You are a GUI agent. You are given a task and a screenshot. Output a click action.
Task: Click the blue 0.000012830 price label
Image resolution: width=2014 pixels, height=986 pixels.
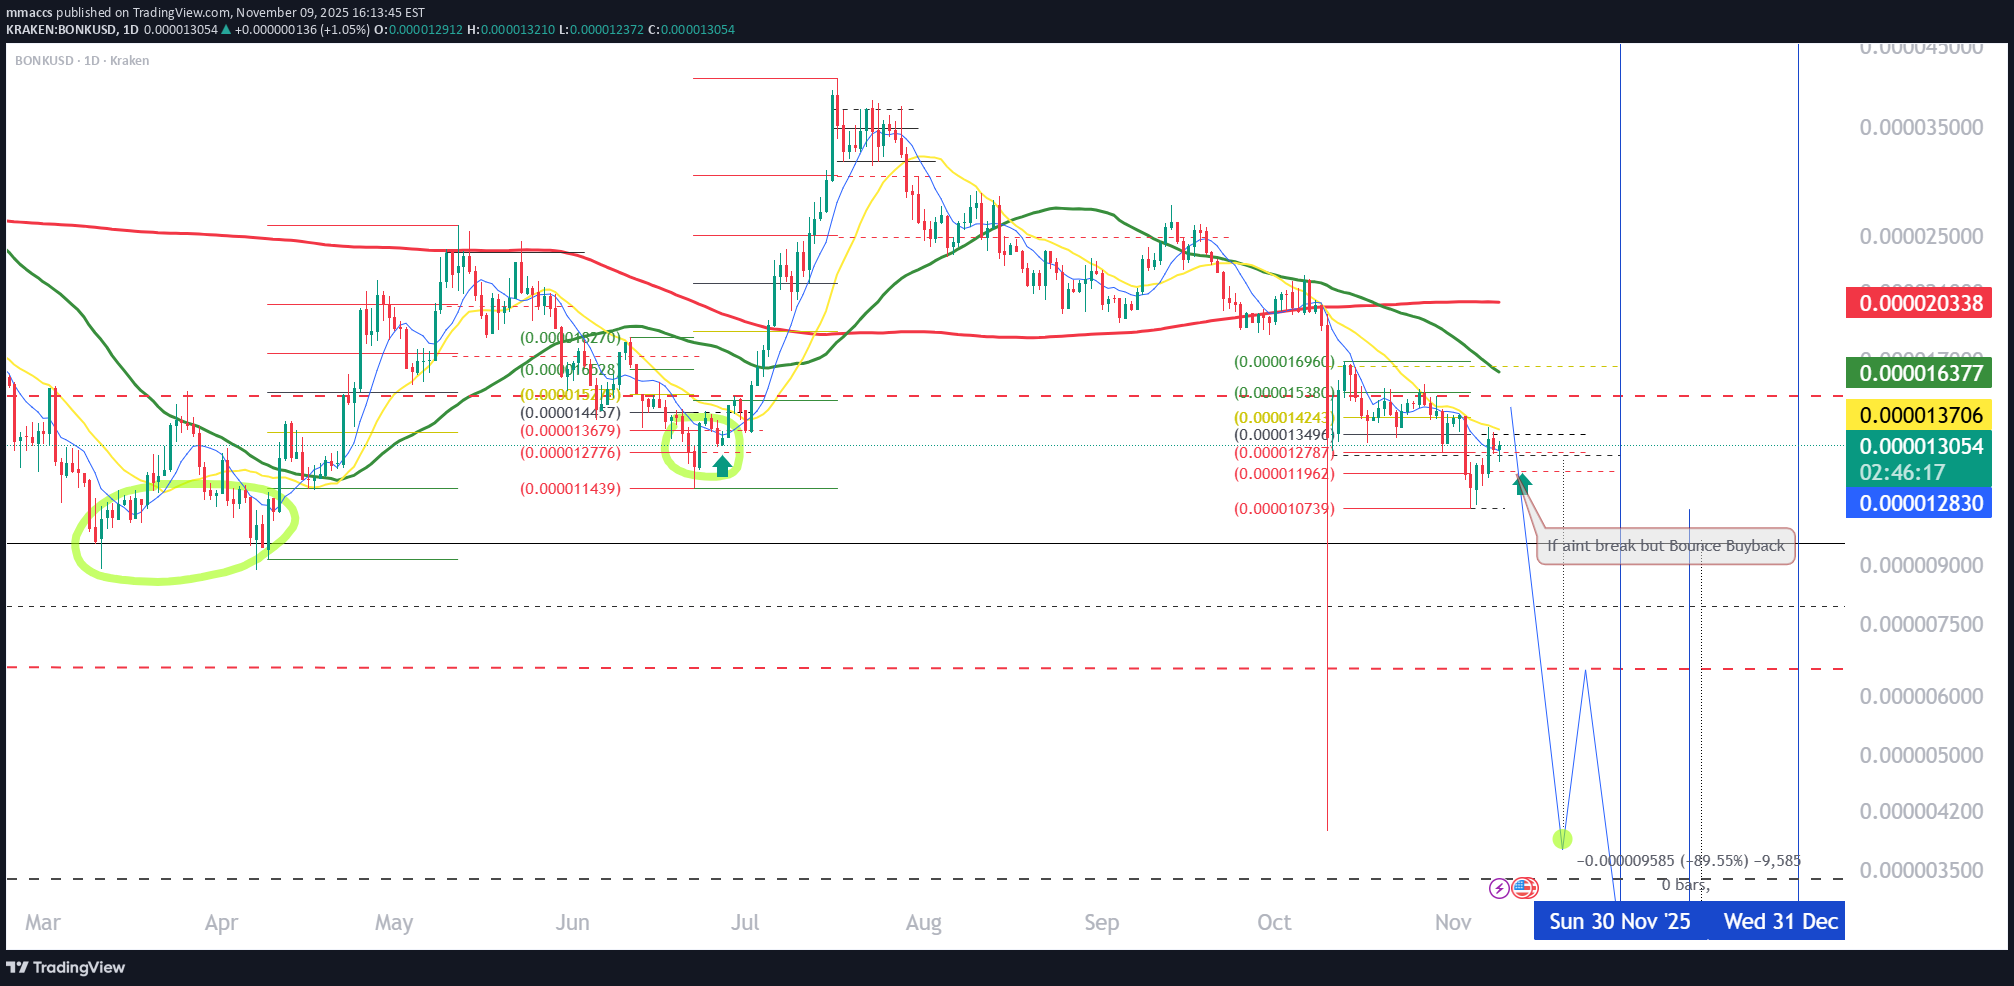click(x=1918, y=503)
